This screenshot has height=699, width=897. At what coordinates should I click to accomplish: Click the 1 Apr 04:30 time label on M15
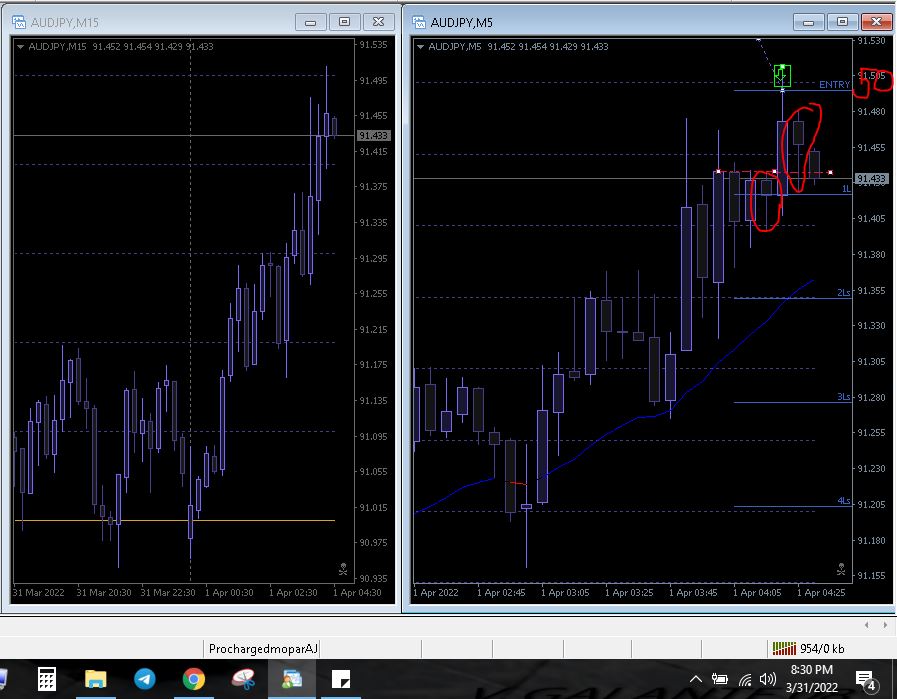pyautogui.click(x=357, y=593)
